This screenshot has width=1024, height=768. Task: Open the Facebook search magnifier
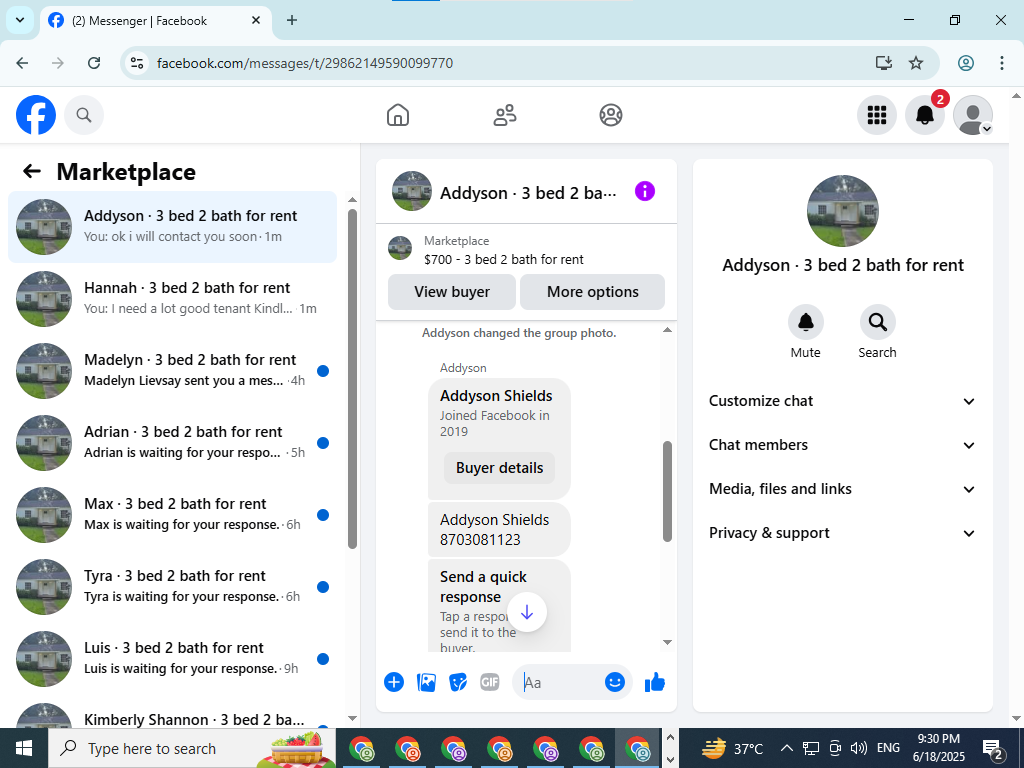84,115
